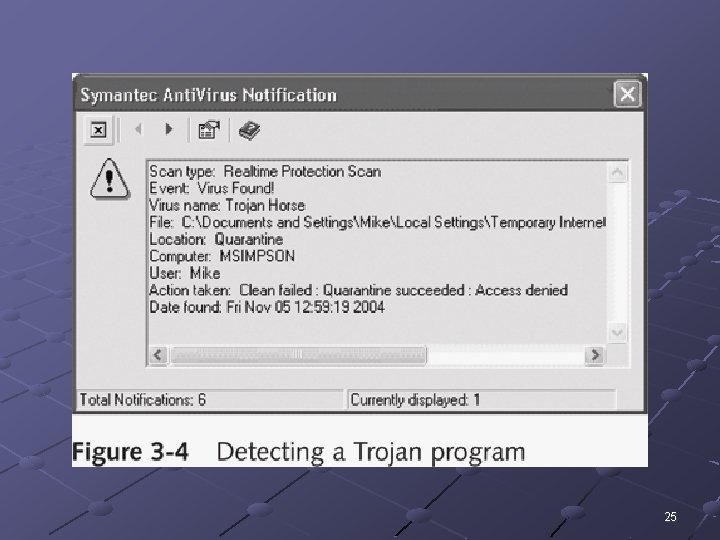Click the horizontal scrollbar left arrow
The image size is (720, 540).
click(158, 355)
